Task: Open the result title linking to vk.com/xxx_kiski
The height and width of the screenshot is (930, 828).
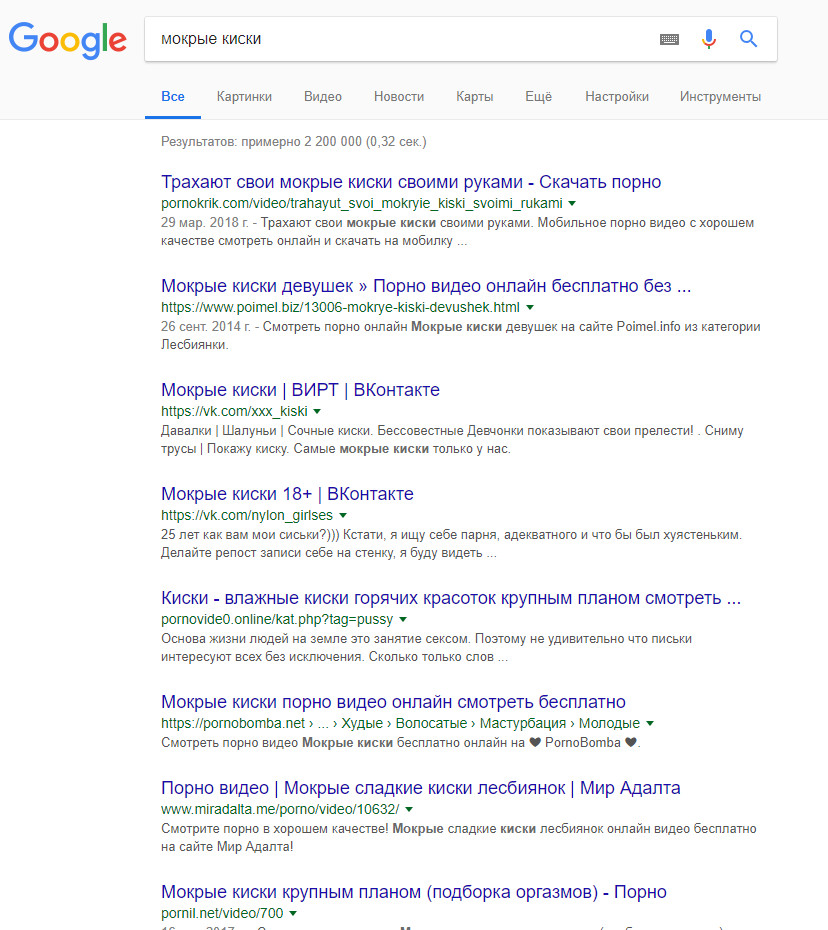Action: [x=300, y=390]
